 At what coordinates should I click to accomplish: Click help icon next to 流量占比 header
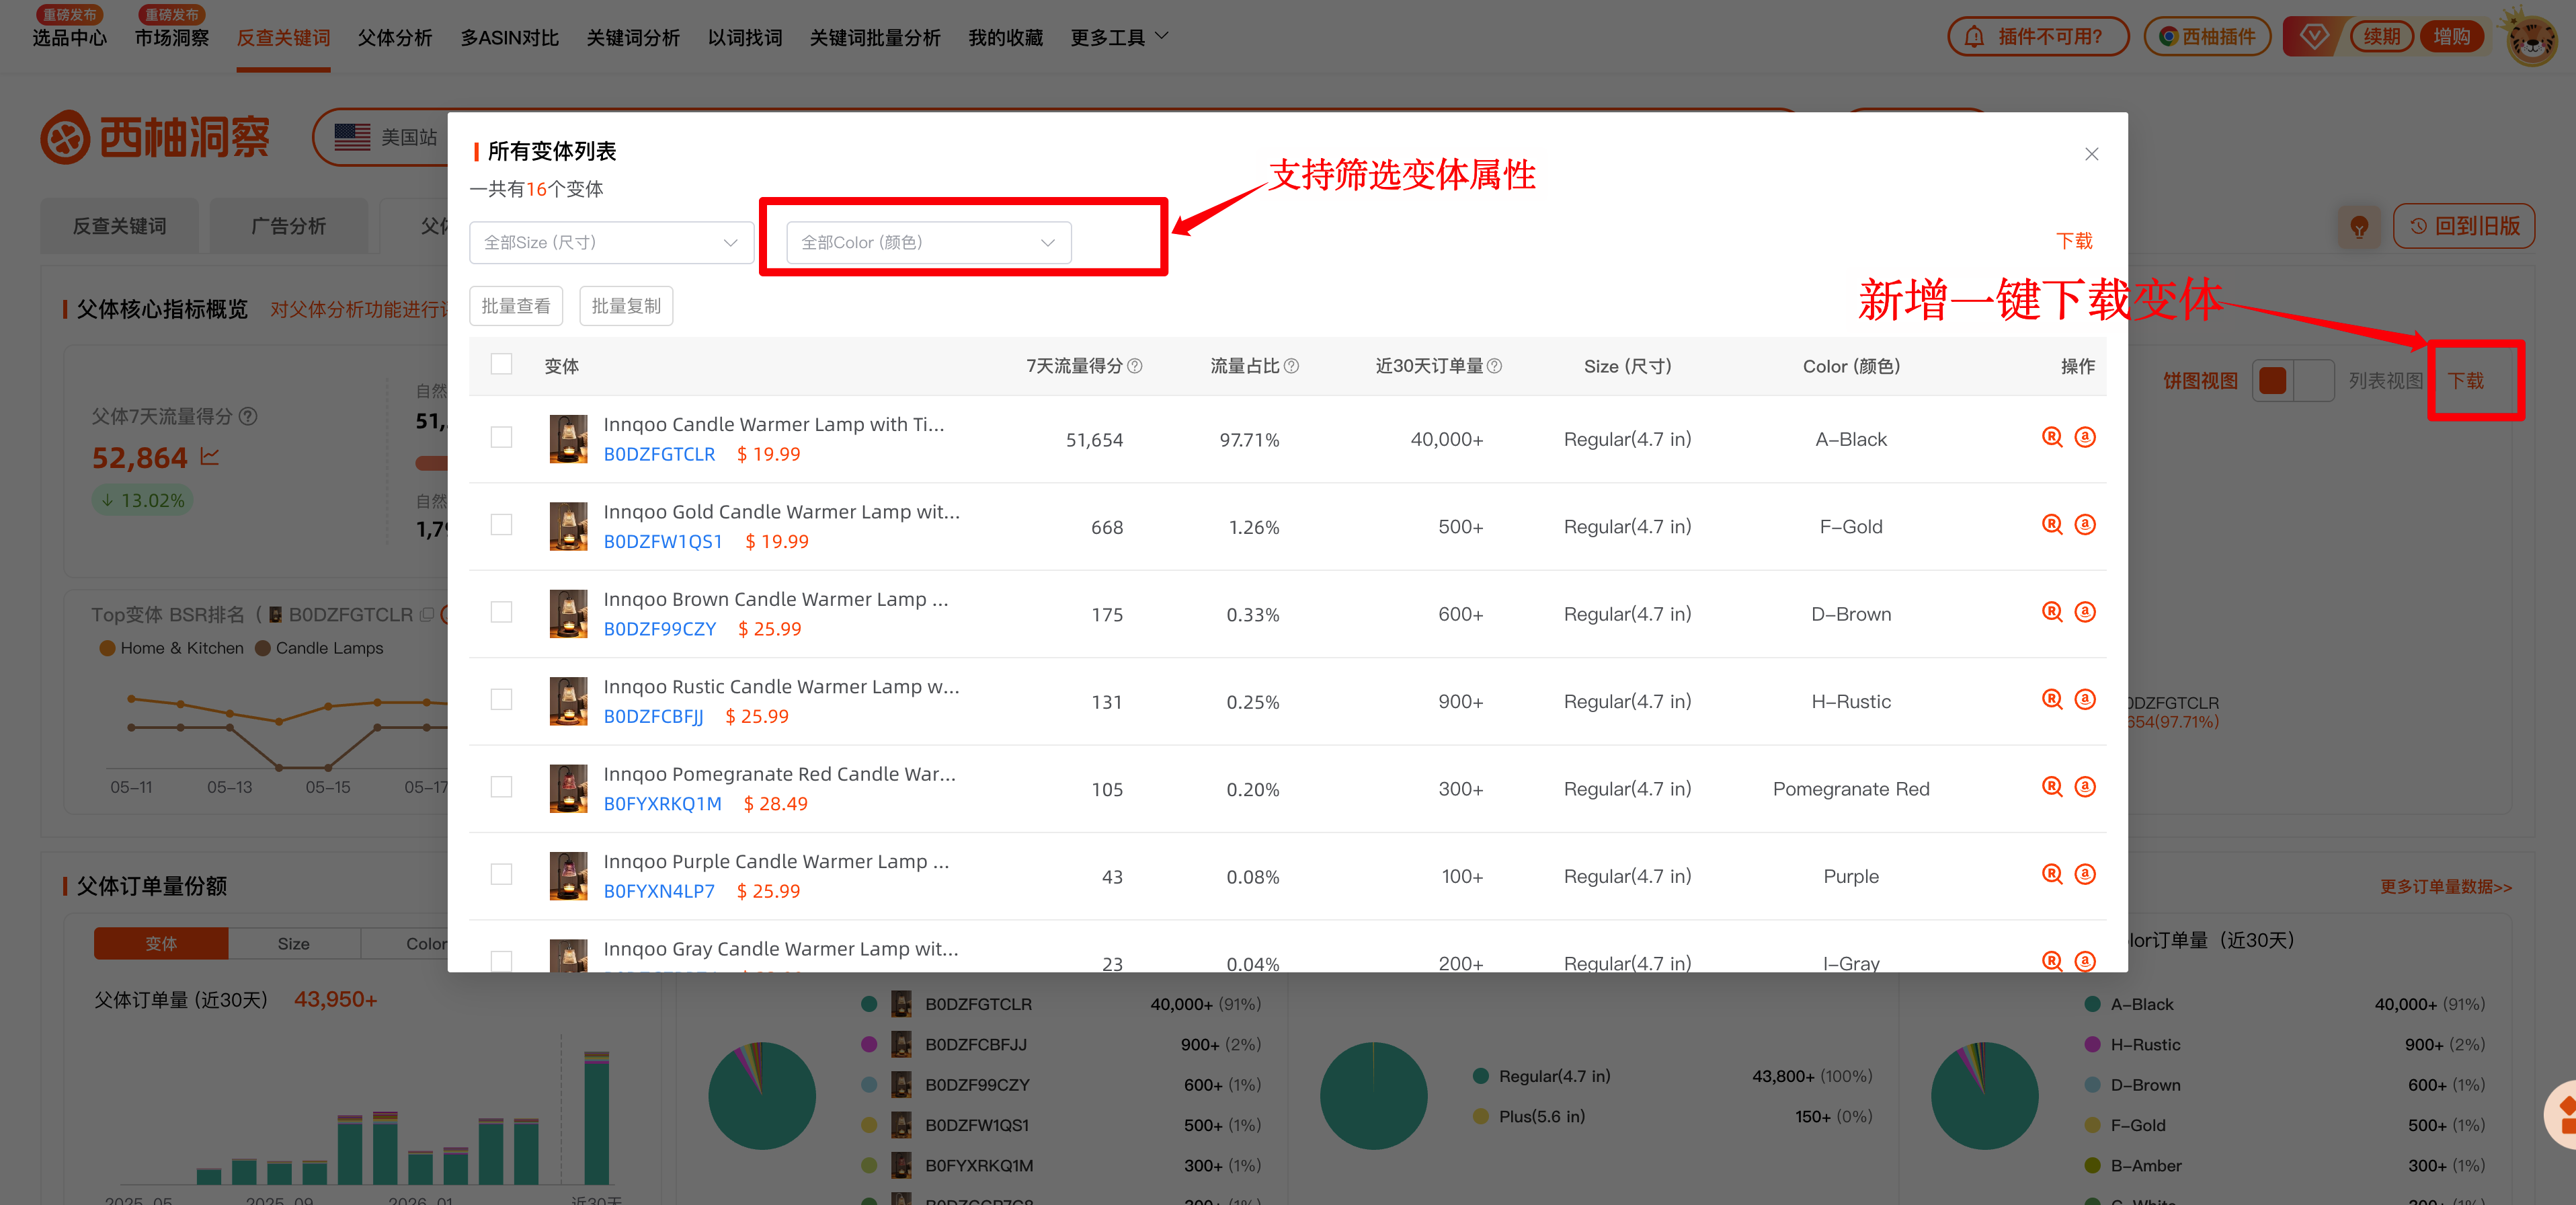coord(1291,366)
